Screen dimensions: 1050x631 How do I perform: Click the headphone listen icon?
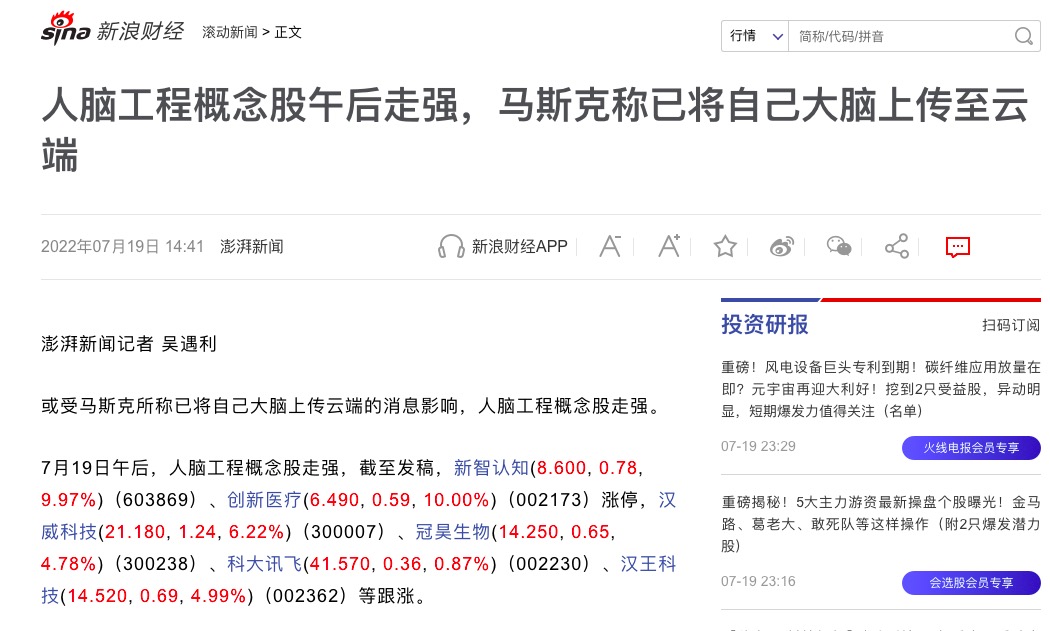pyautogui.click(x=451, y=247)
